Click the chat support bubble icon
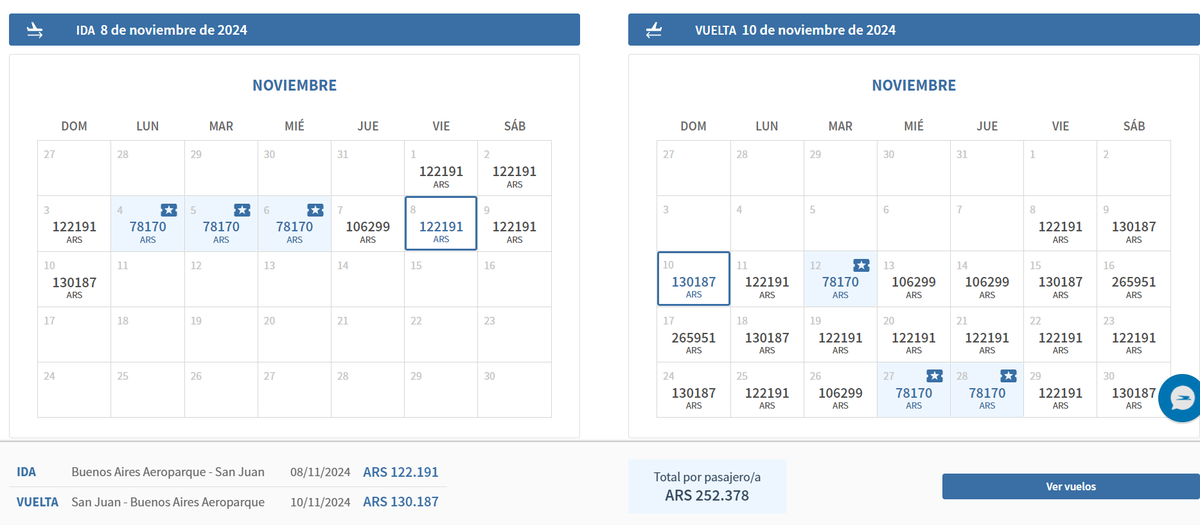Image resolution: width=1200 pixels, height=525 pixels. 1181,400
